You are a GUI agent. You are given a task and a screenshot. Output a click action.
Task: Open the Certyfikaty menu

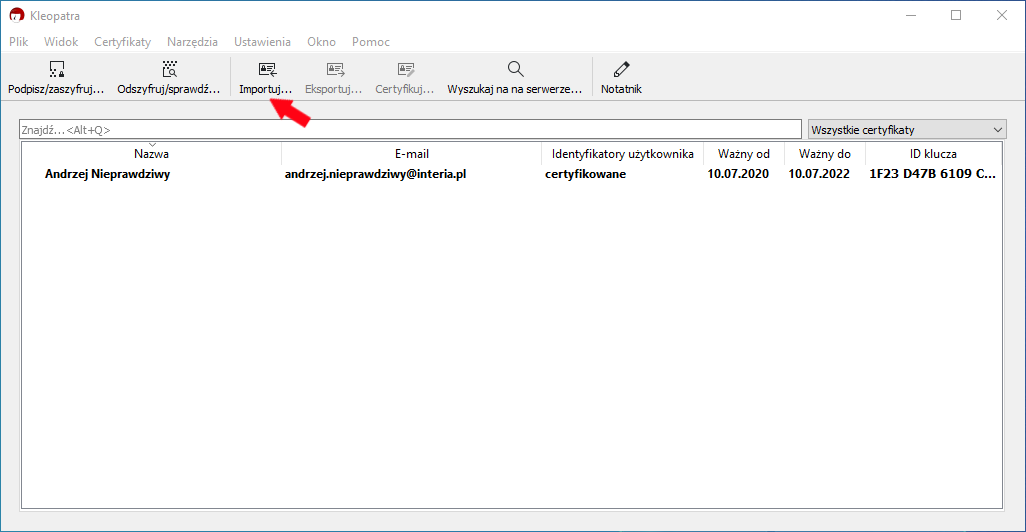[122, 42]
